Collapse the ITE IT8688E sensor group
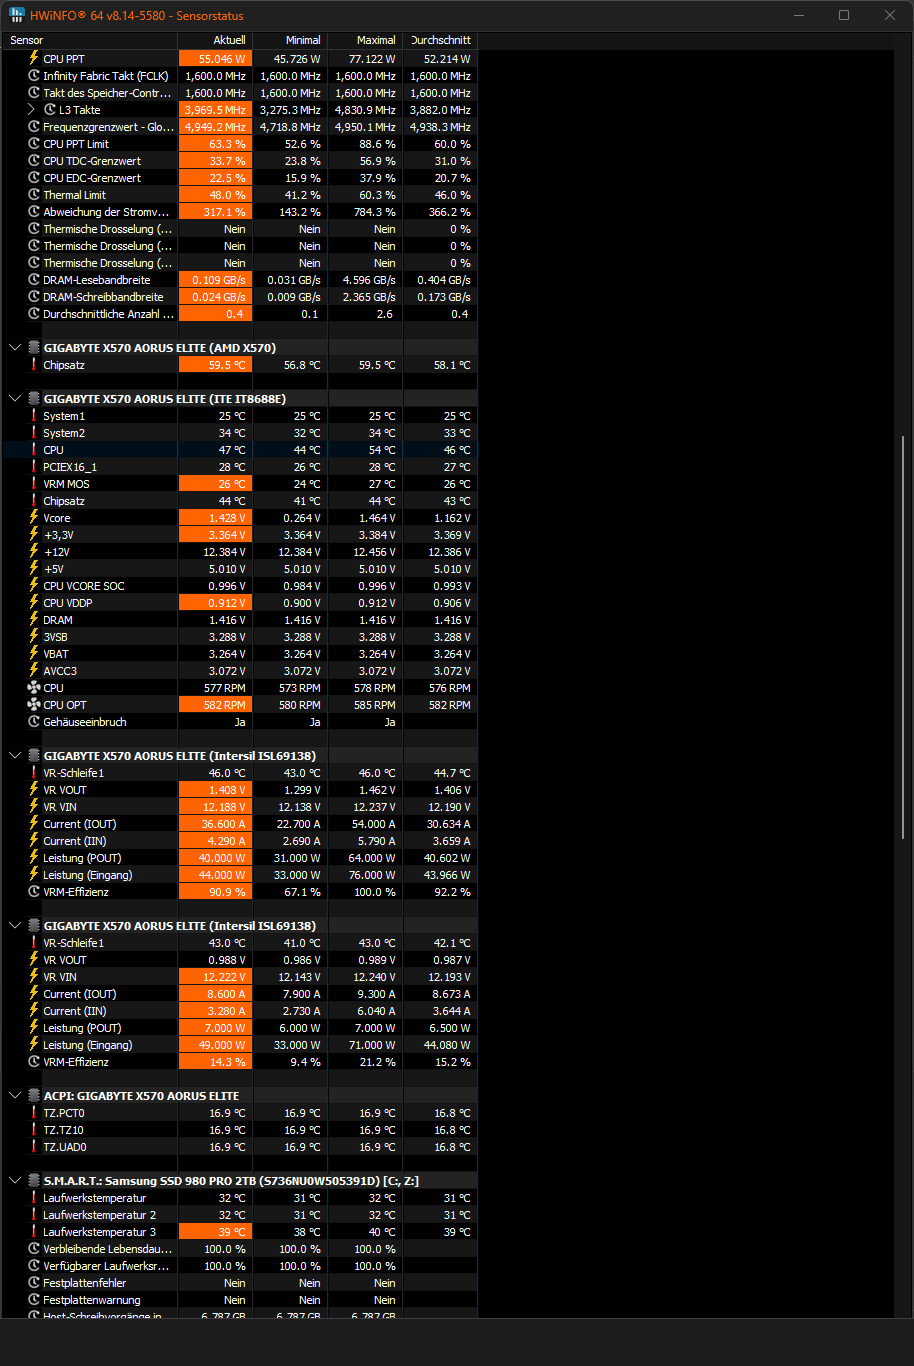914x1366 pixels. tap(15, 399)
